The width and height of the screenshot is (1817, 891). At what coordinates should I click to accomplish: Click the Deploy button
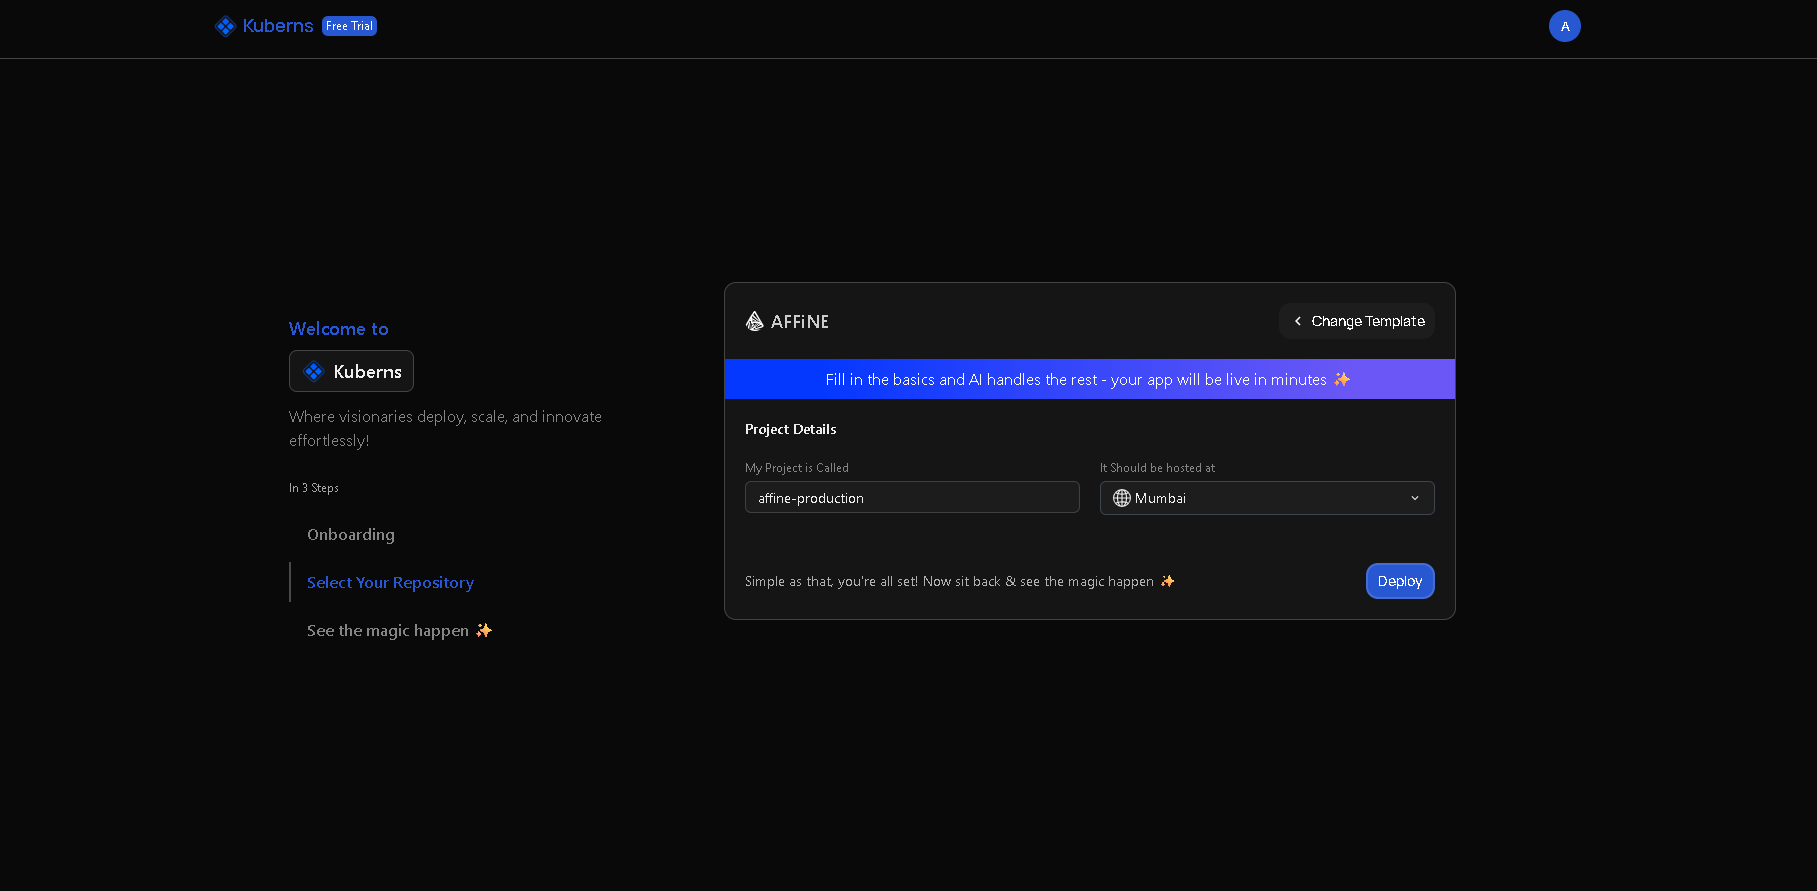1400,581
